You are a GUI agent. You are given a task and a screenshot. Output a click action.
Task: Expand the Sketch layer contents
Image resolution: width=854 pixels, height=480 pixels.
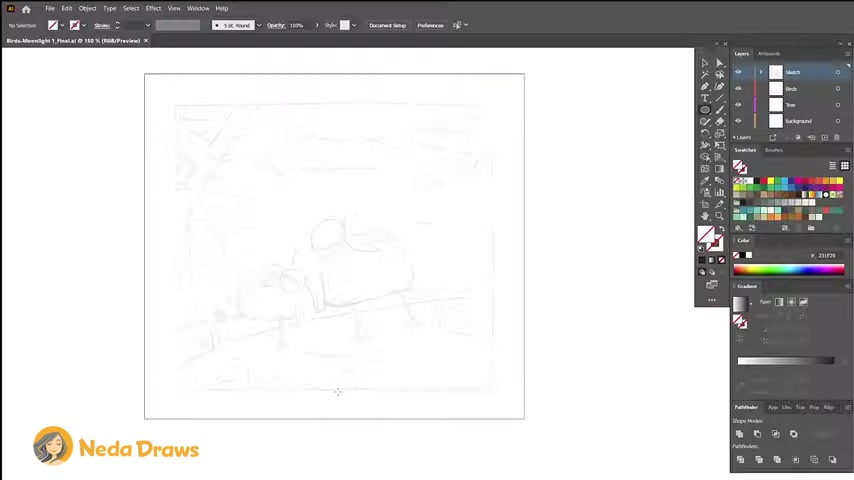(x=761, y=72)
